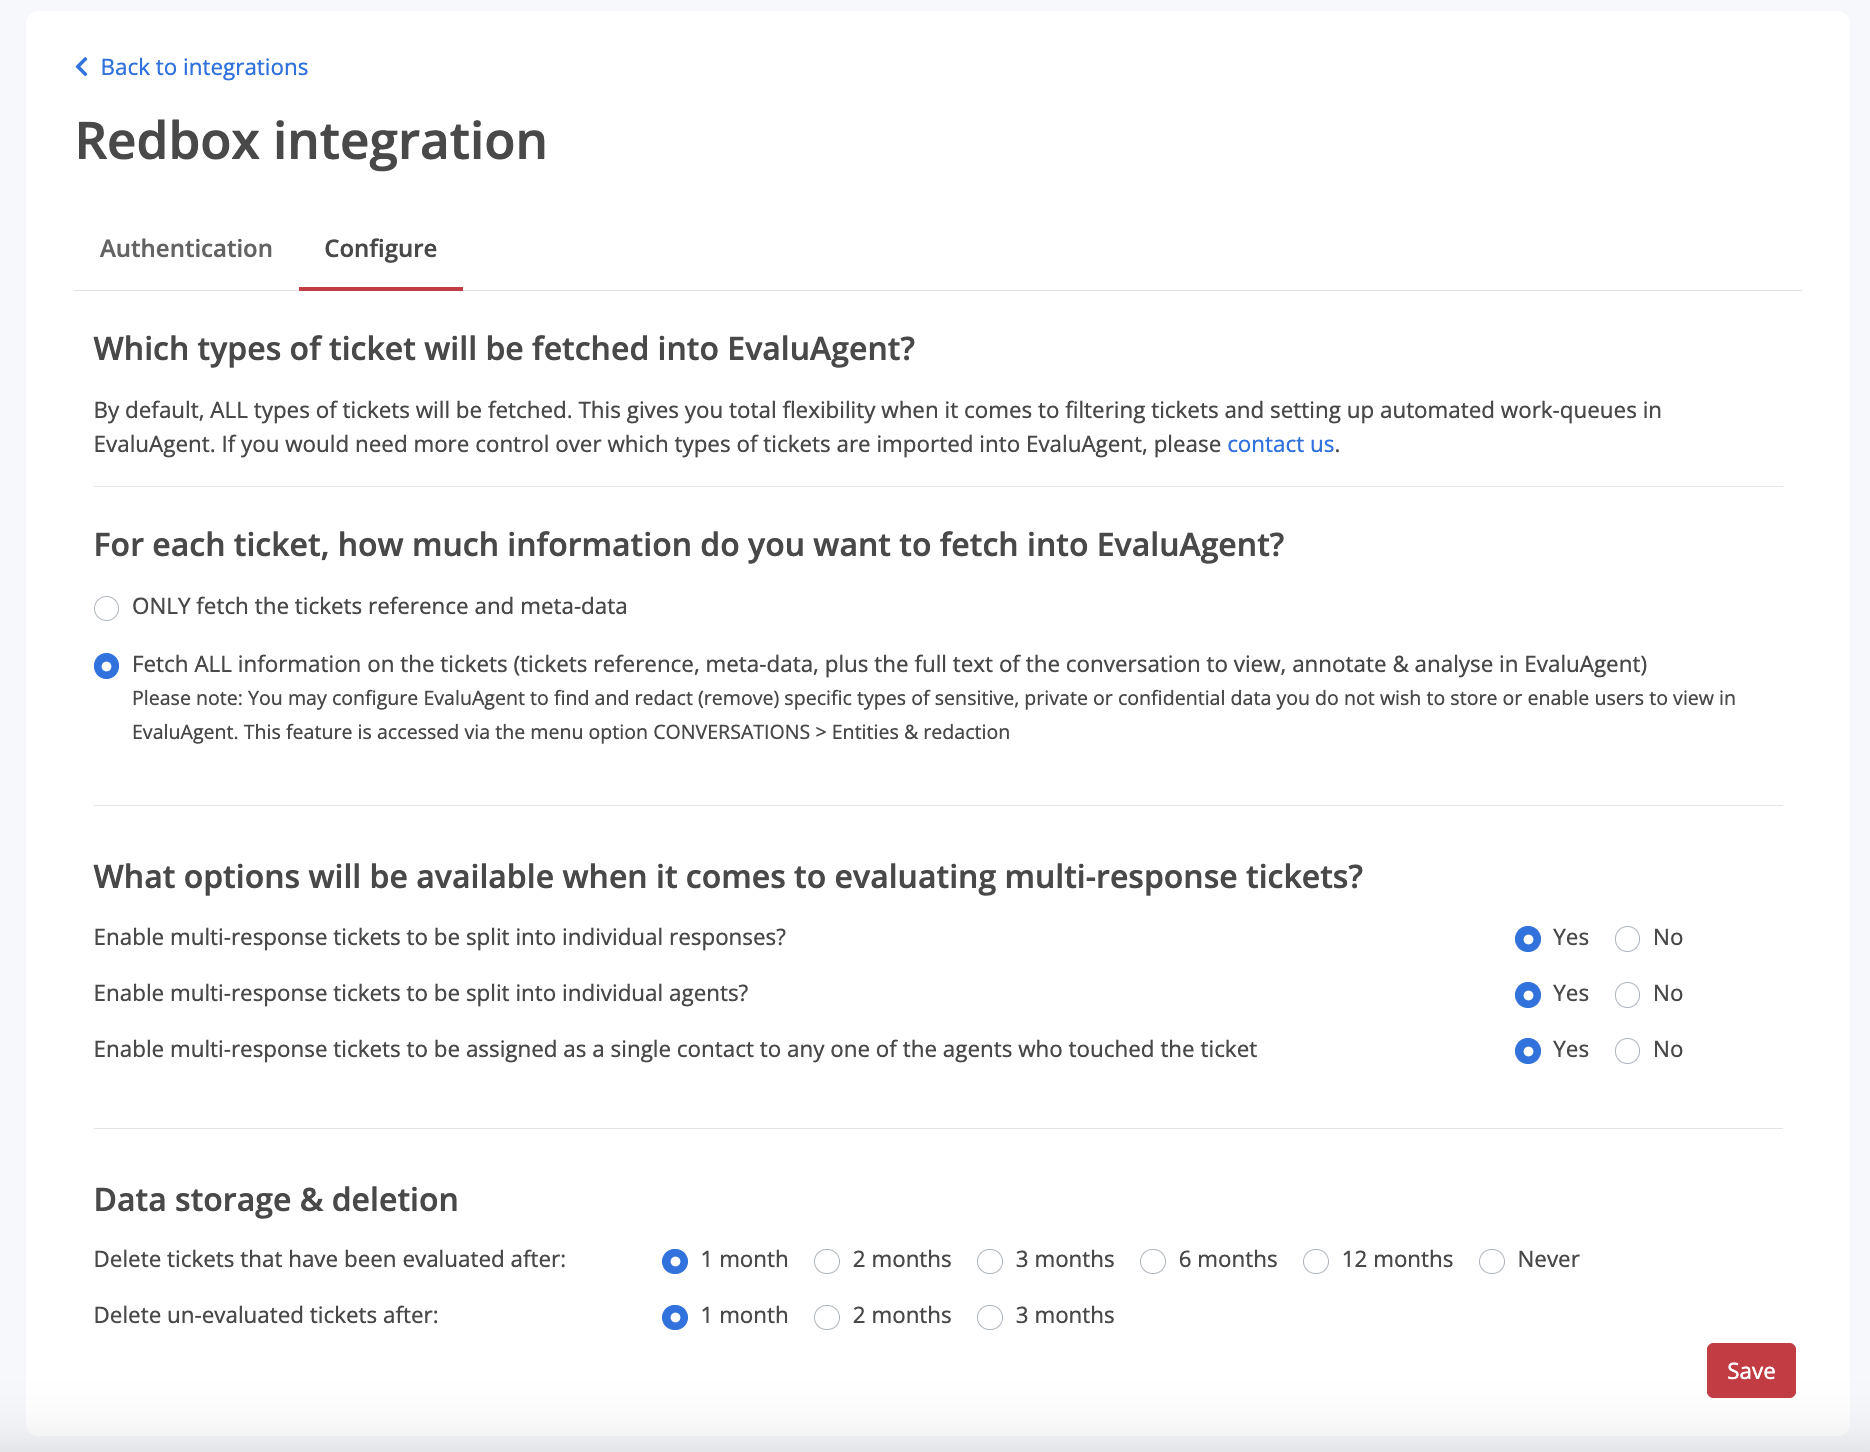Click the Redbox integration page title

coord(311,141)
